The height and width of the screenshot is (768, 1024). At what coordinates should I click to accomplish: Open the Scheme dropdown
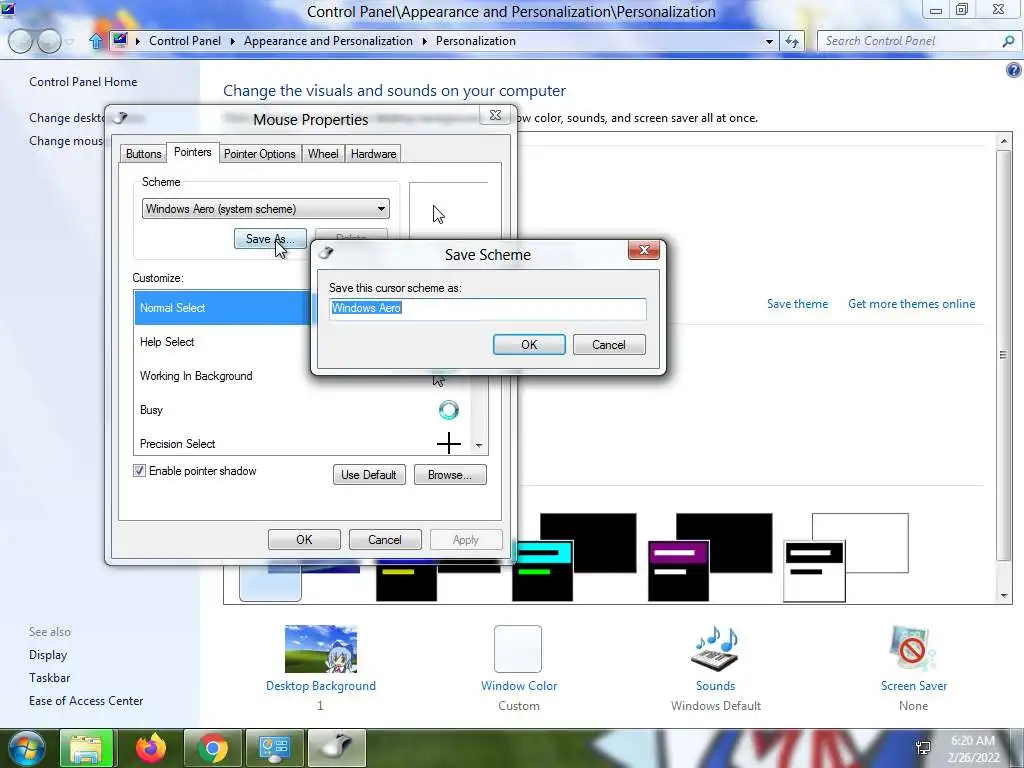265,209
